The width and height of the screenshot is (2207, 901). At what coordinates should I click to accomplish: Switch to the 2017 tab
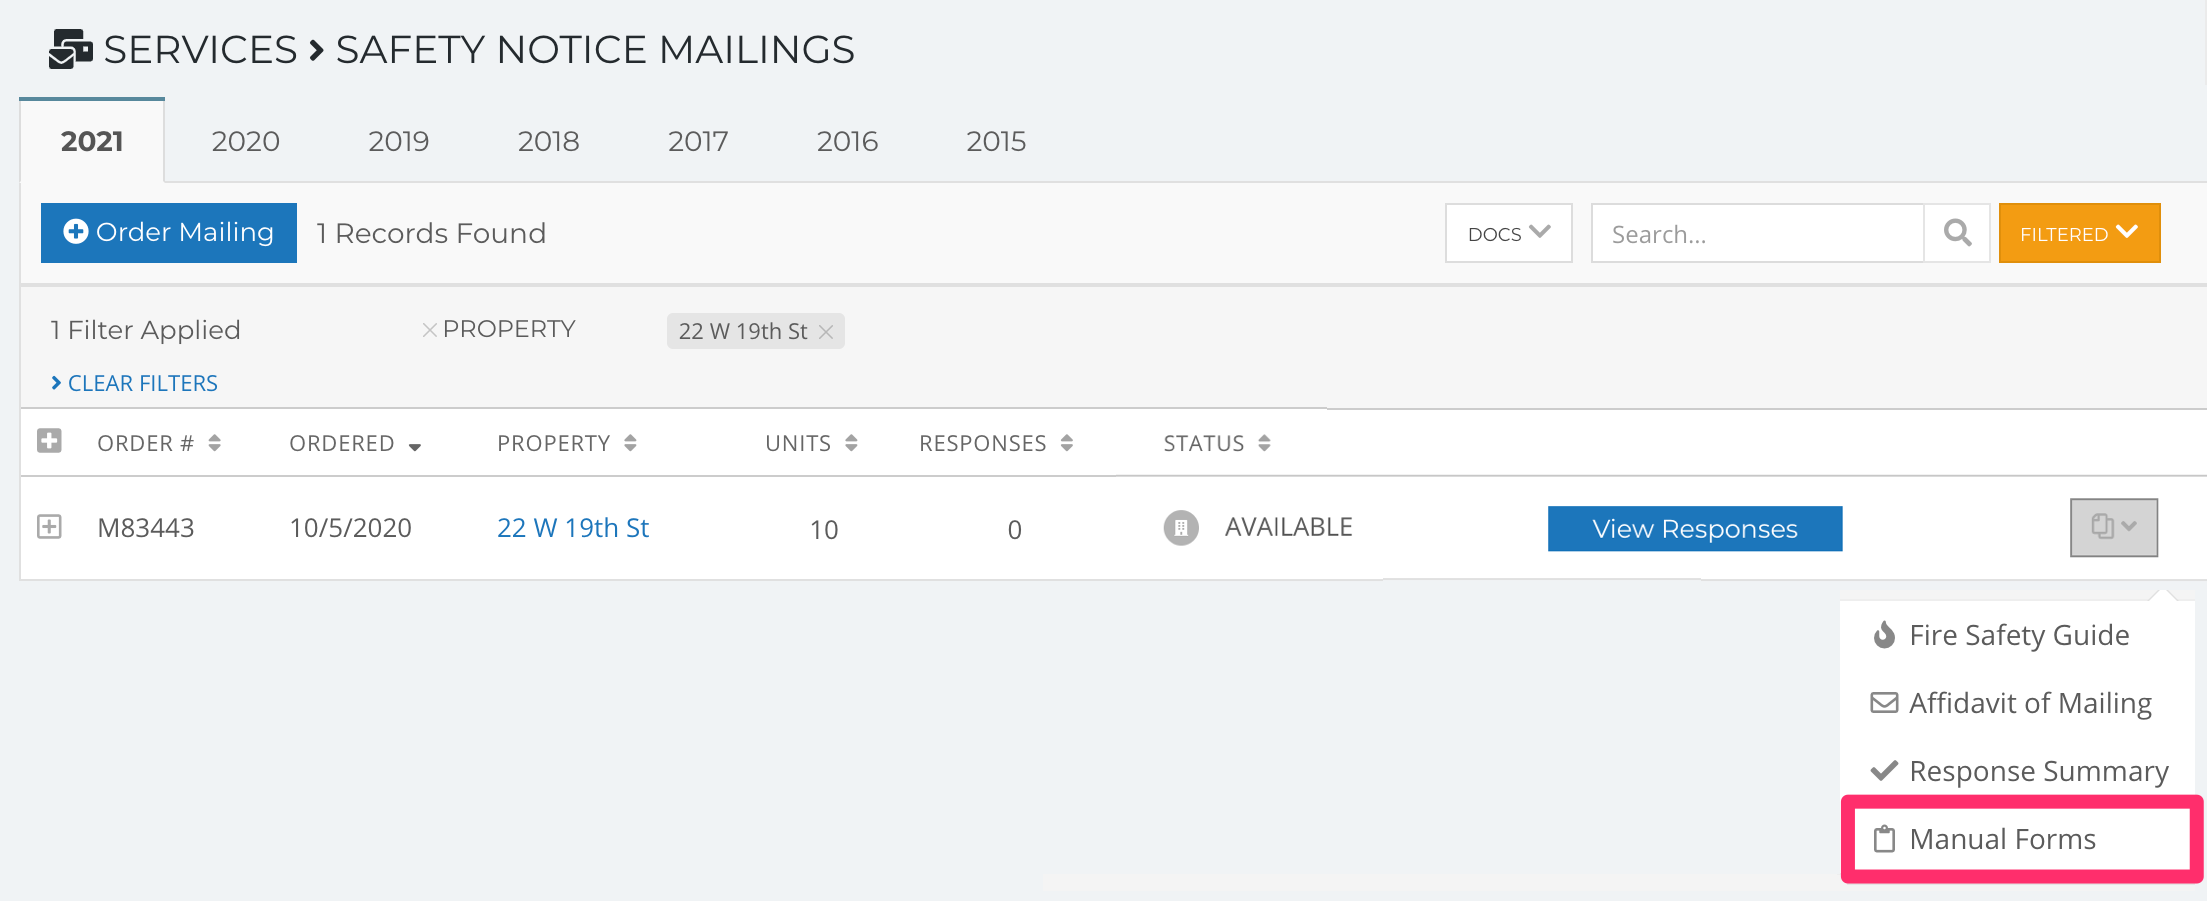tap(698, 141)
